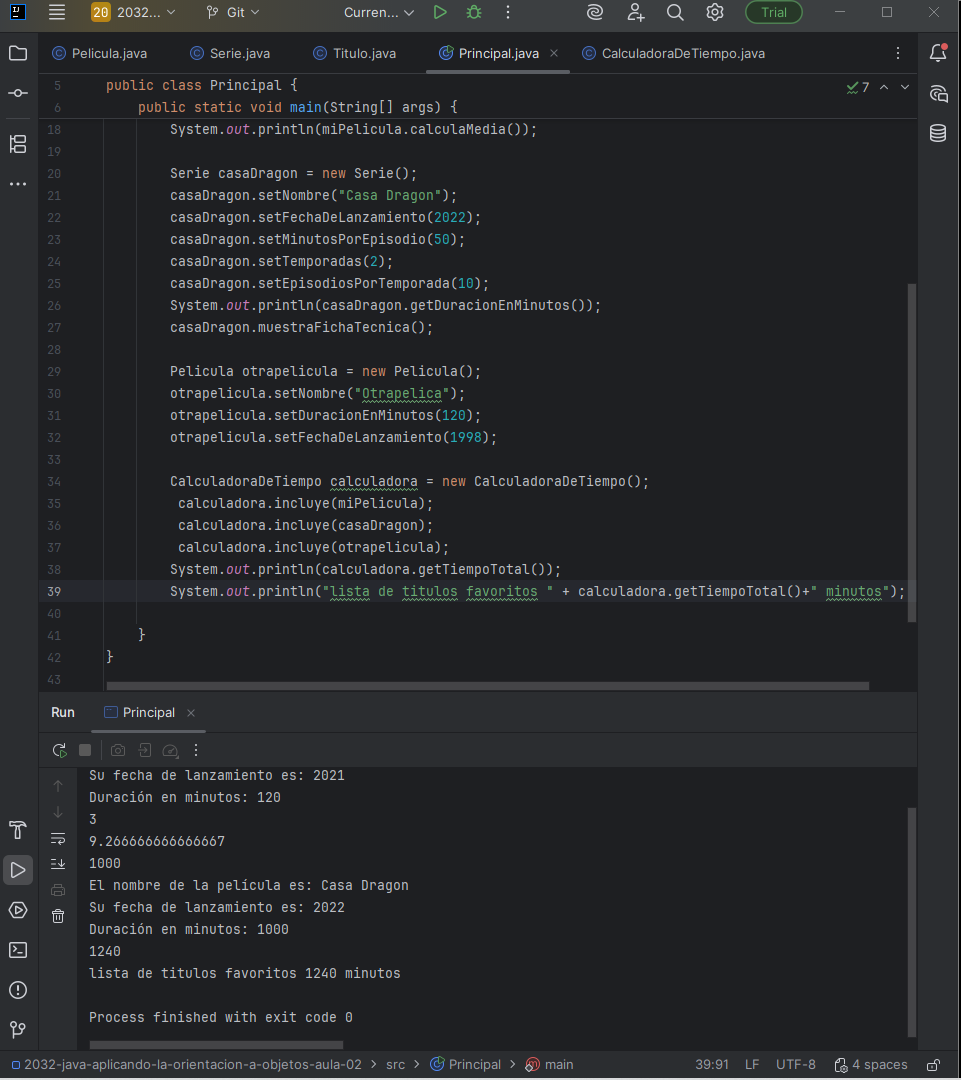Open the inspections widget showing 7
Viewport: 961px width, 1080px height.
click(x=858, y=87)
